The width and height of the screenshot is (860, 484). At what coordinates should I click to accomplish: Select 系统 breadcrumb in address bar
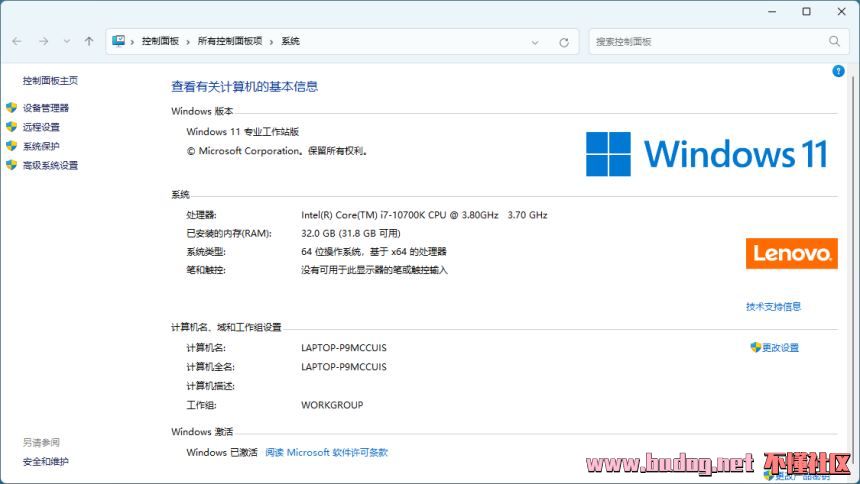click(290, 41)
